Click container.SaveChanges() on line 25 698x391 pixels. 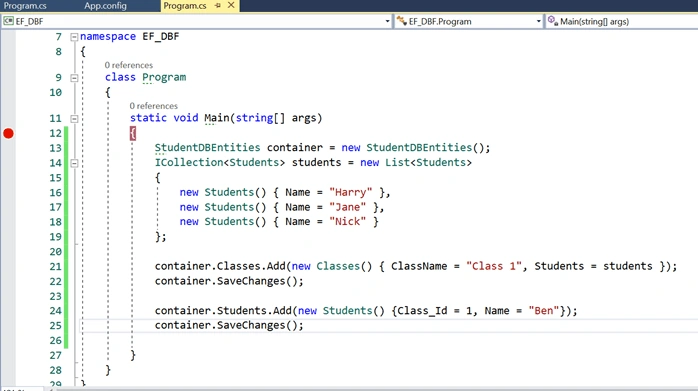point(229,326)
